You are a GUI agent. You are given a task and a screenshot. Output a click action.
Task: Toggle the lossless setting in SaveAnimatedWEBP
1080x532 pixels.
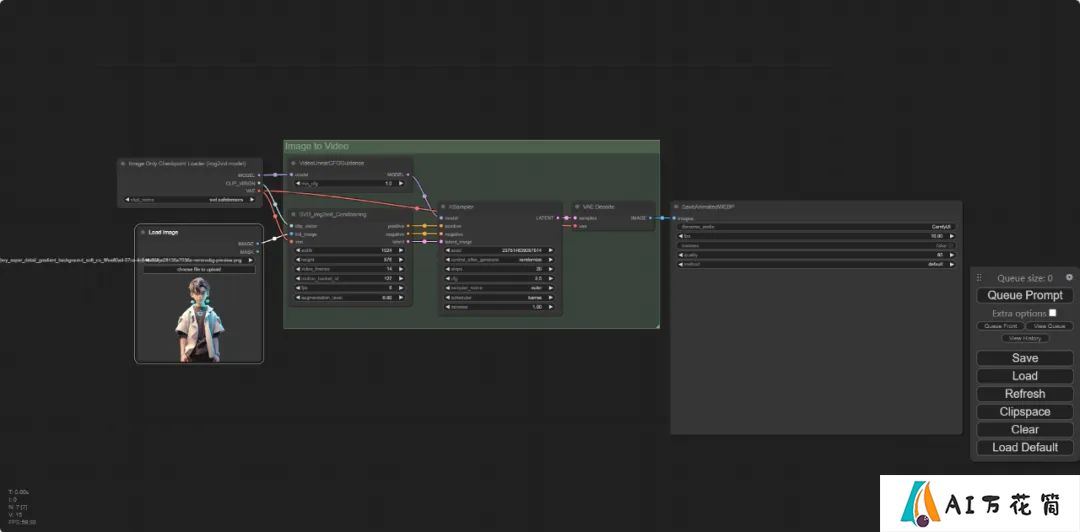(816, 245)
